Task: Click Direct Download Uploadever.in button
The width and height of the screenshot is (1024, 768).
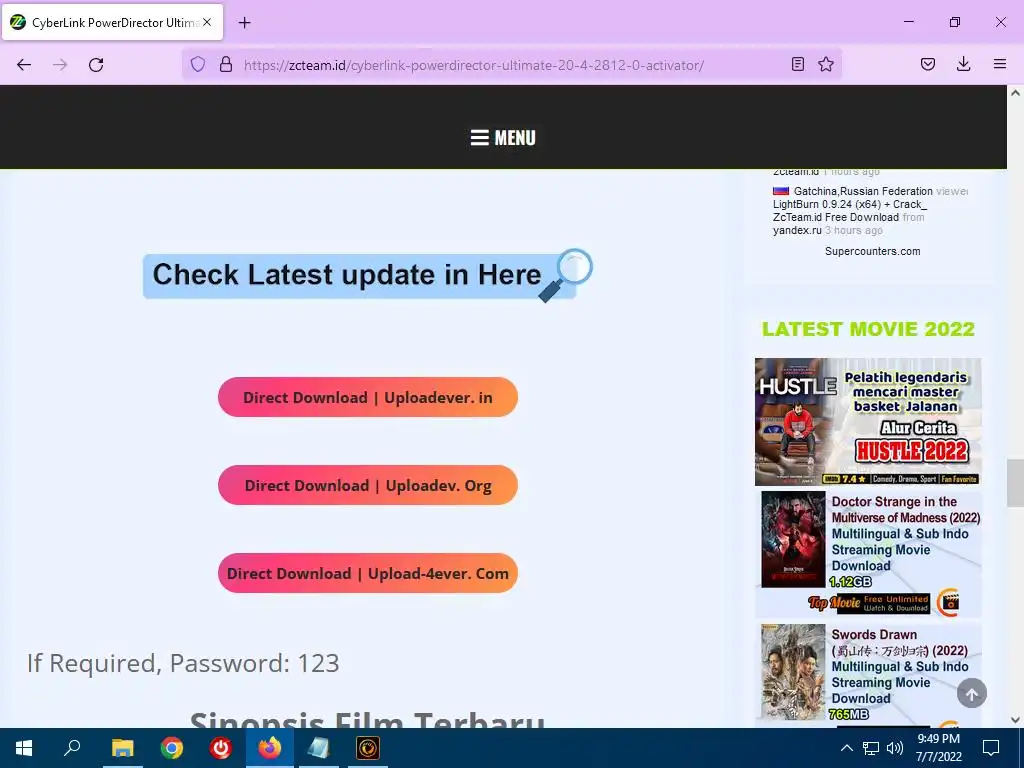Action: [368, 397]
